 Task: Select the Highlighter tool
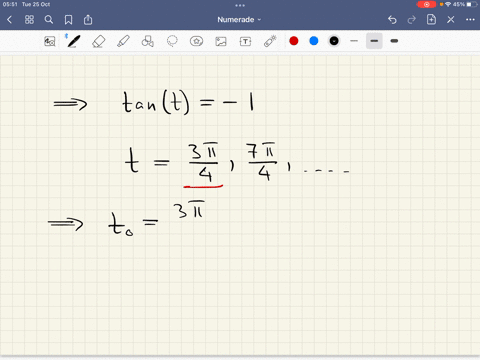click(123, 41)
